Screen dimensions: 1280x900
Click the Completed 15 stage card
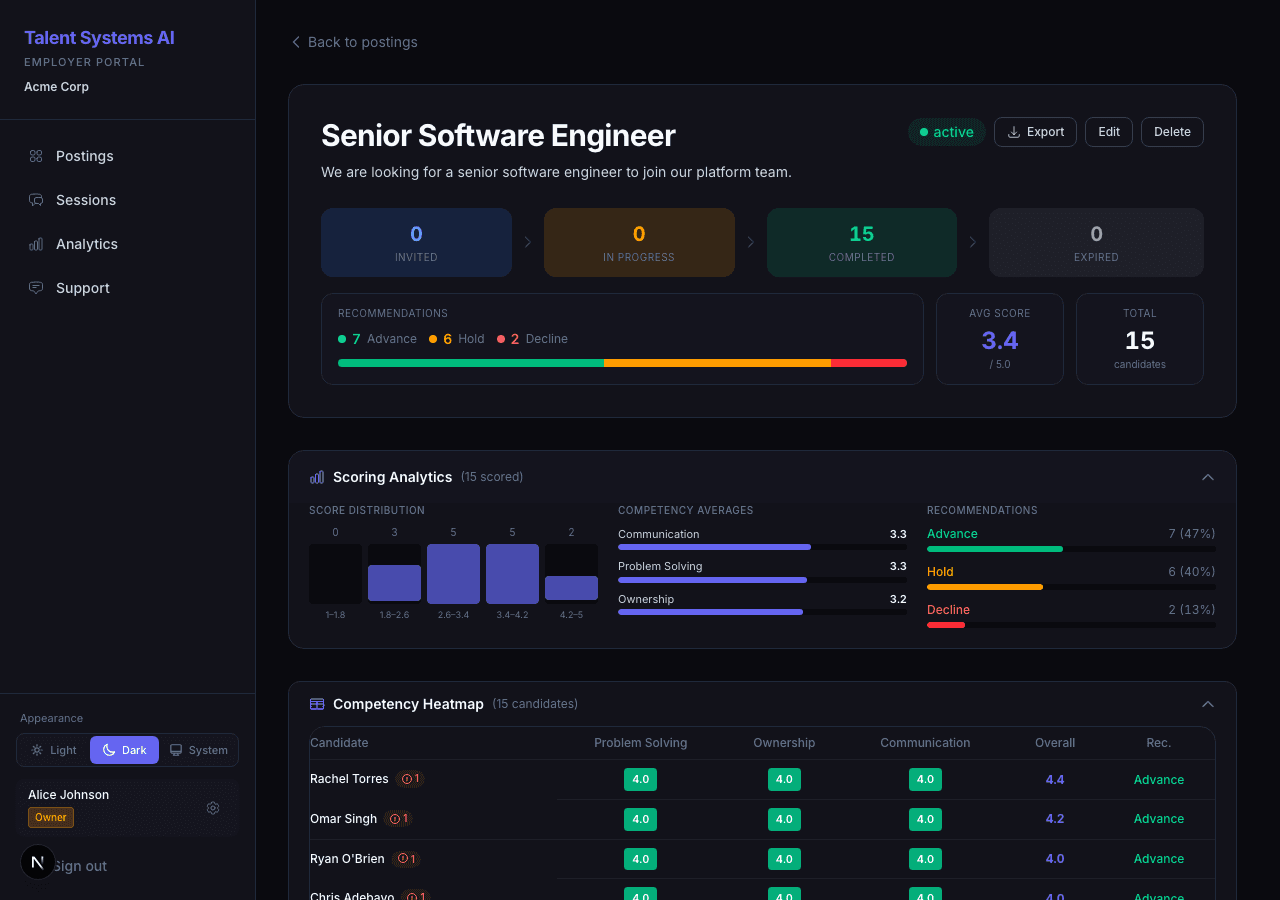coord(862,242)
